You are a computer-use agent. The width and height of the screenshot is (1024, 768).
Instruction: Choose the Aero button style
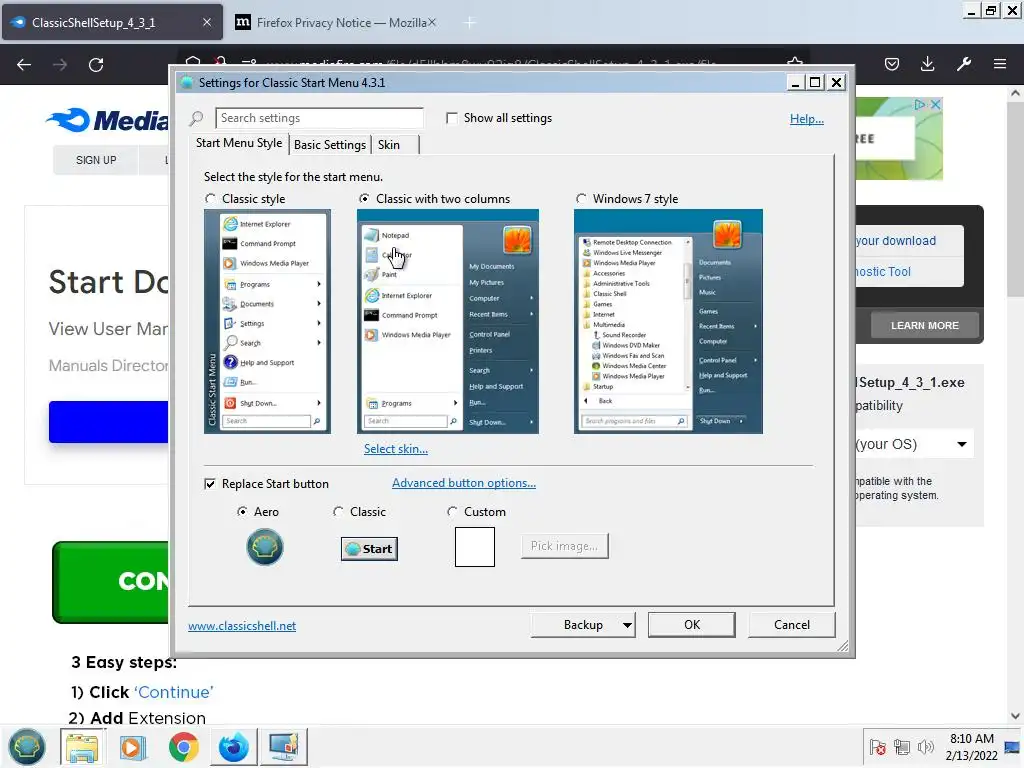[x=242, y=512]
